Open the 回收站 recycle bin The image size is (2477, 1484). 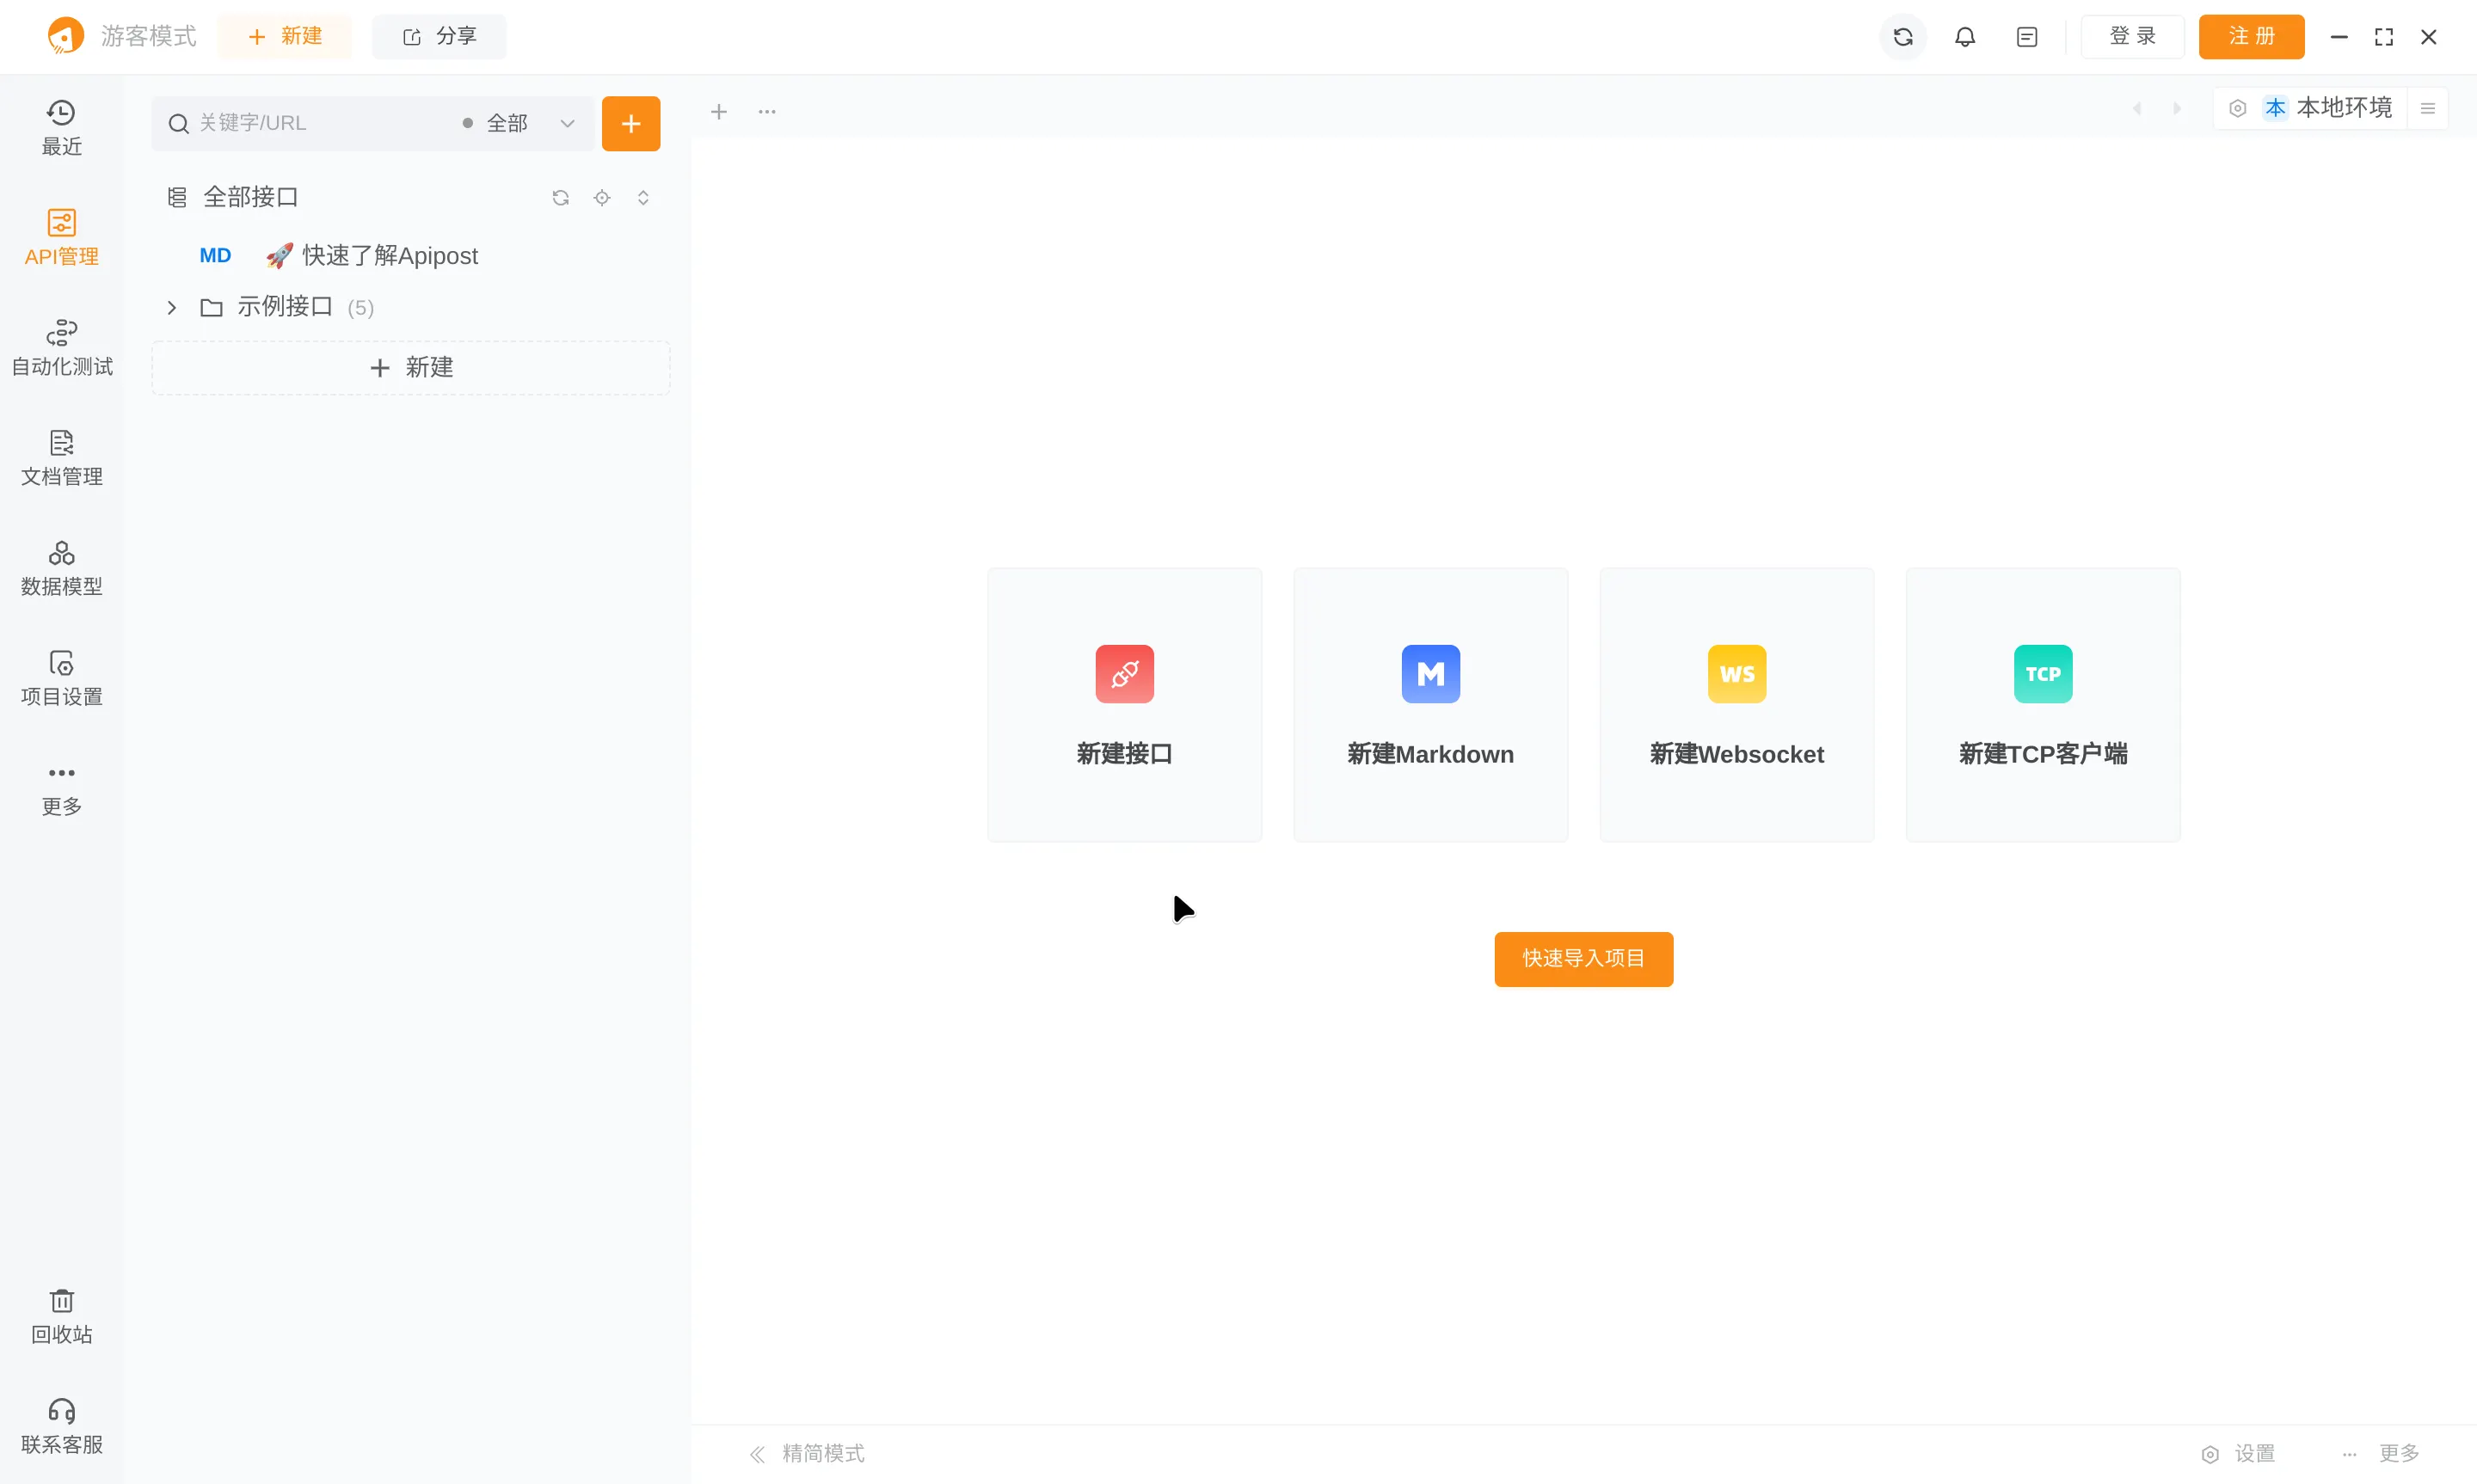61,1316
